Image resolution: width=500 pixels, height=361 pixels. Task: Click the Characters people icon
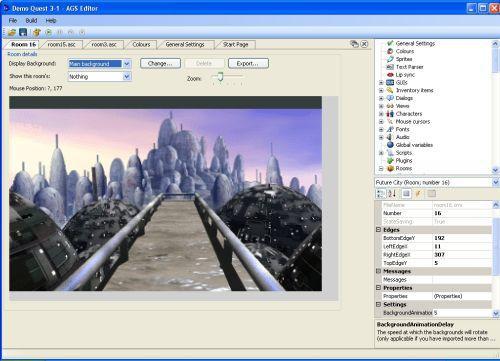pyautogui.click(x=390, y=114)
